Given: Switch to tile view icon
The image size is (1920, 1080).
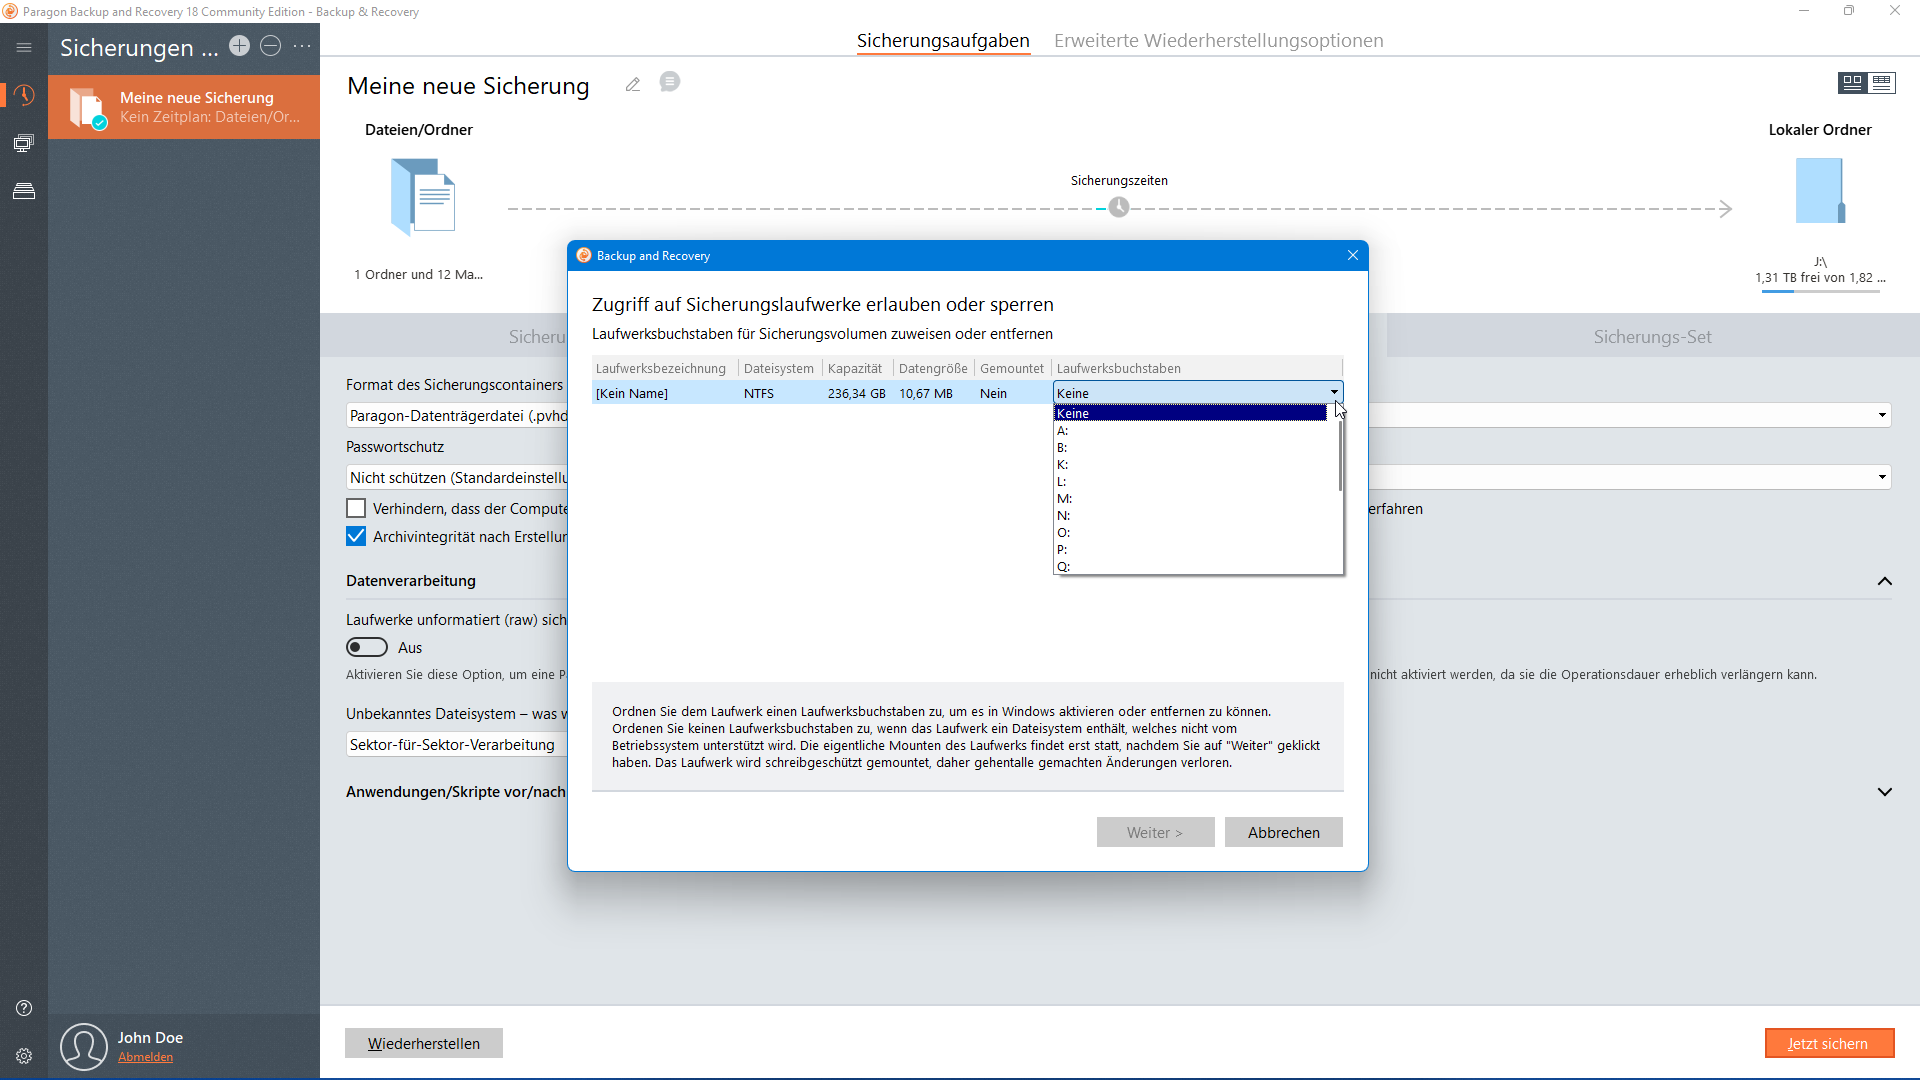Looking at the screenshot, I should coord(1852,83).
